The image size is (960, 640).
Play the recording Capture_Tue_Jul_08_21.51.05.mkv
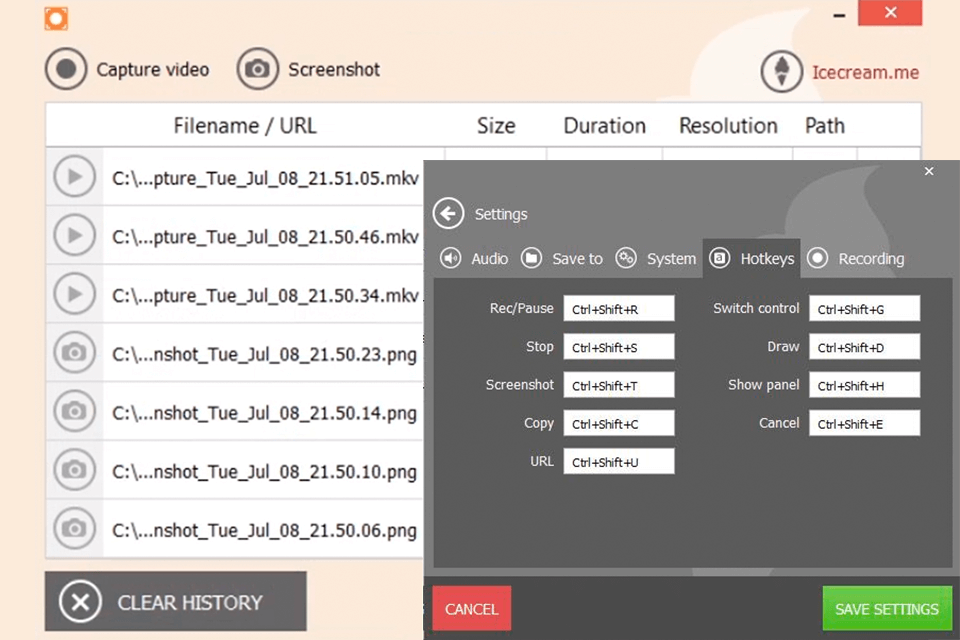[x=73, y=176]
